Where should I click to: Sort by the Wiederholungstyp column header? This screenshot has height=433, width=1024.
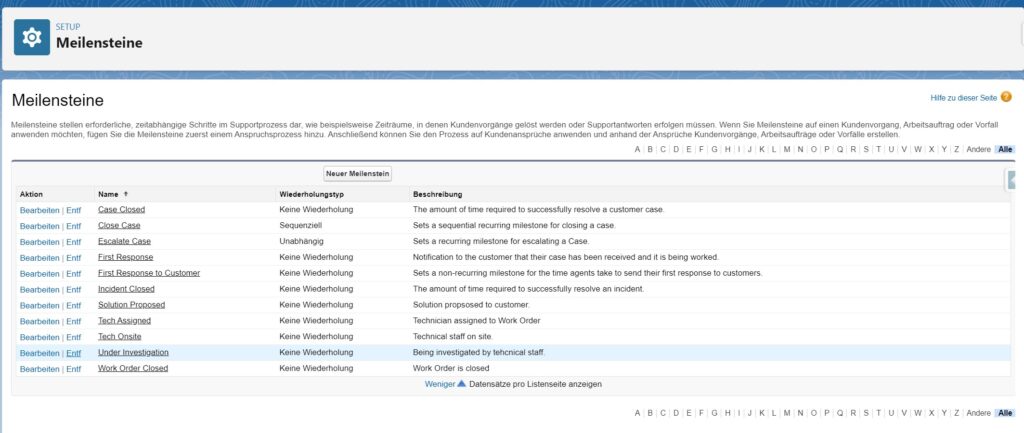pyautogui.click(x=311, y=194)
